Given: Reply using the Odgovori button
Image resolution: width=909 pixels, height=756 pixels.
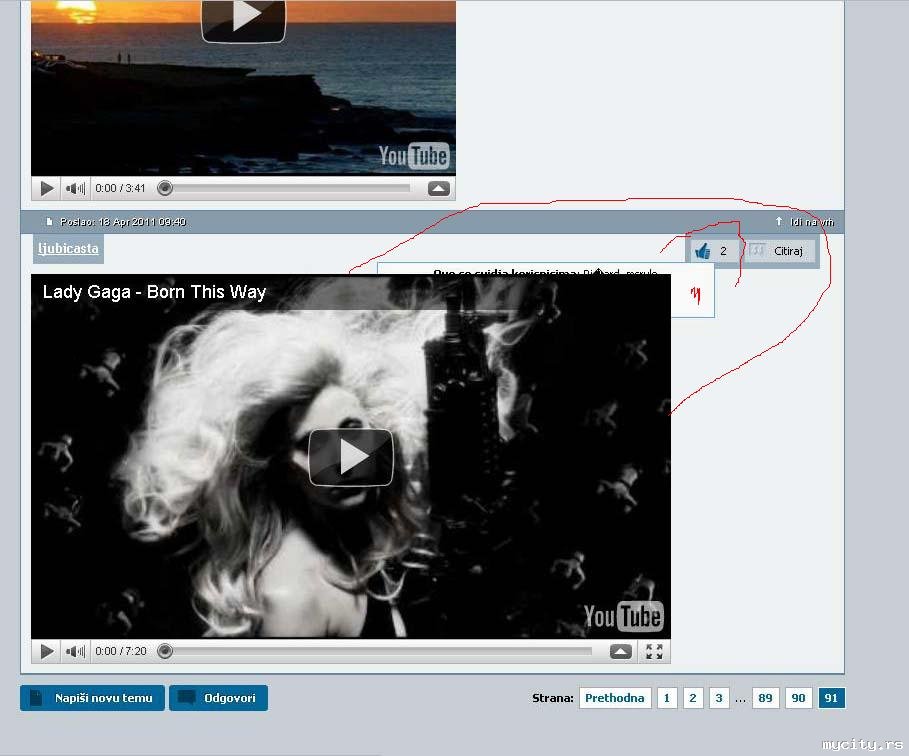Looking at the screenshot, I should 219,698.
